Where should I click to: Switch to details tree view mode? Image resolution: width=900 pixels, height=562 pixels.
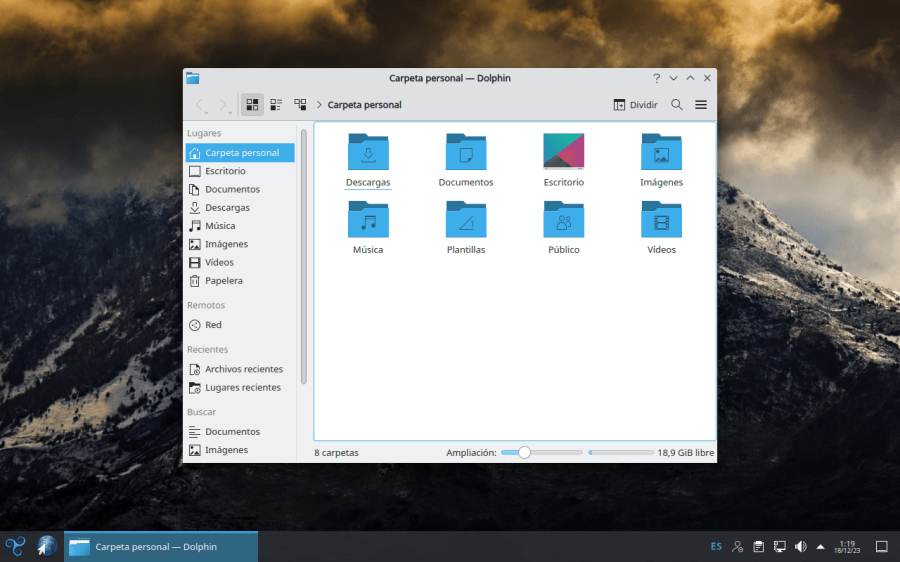click(x=300, y=105)
